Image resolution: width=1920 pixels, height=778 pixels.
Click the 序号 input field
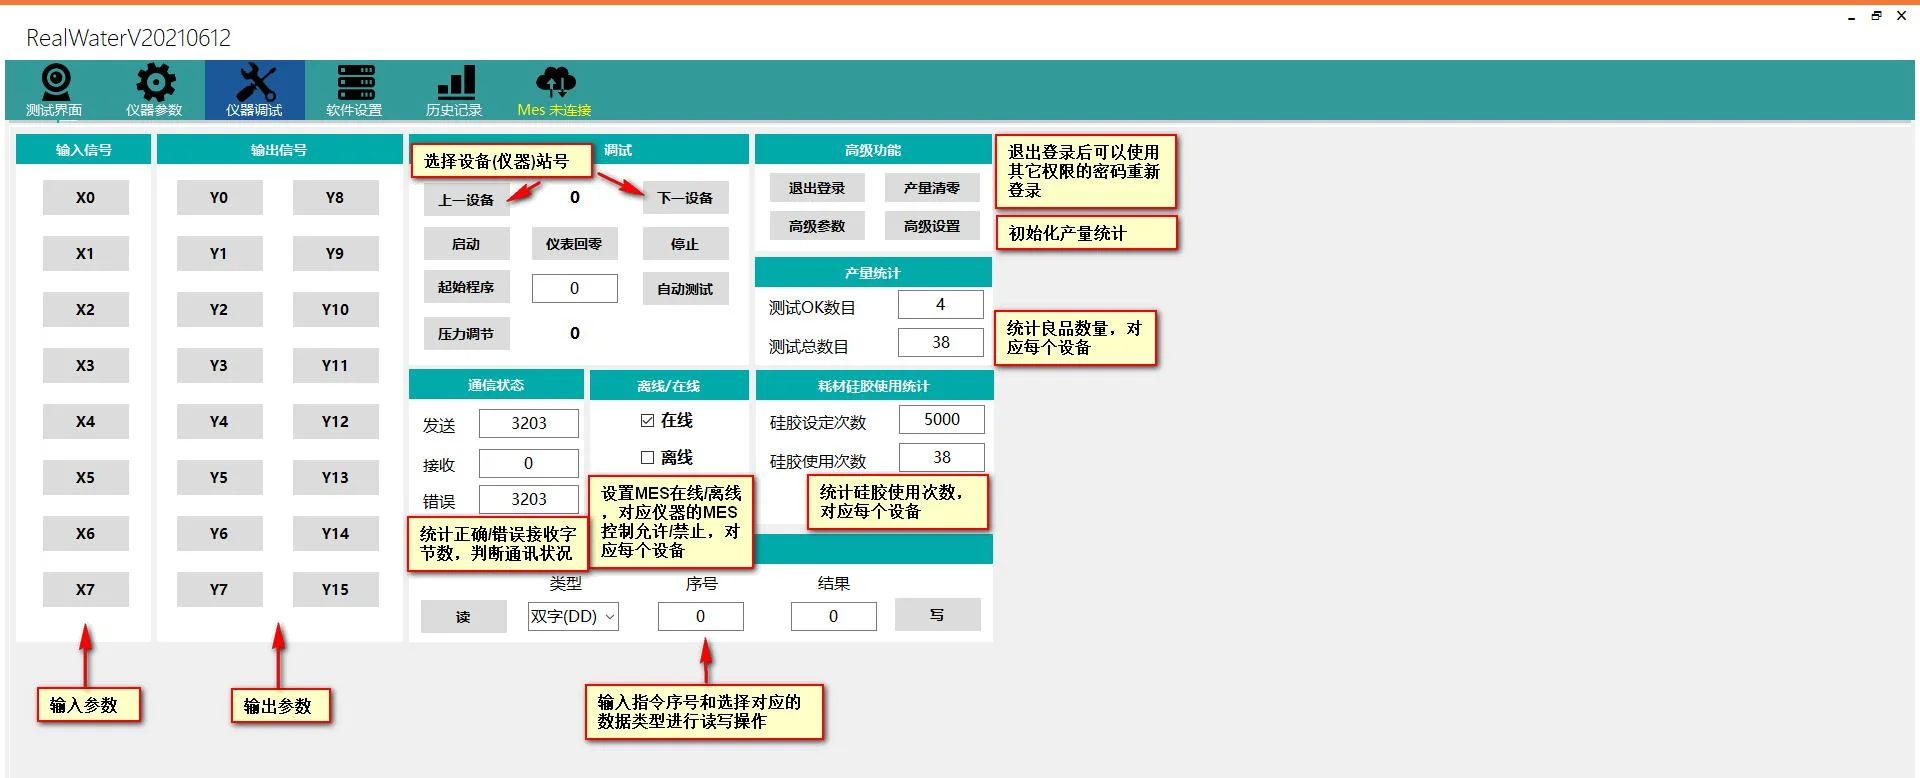(x=701, y=616)
